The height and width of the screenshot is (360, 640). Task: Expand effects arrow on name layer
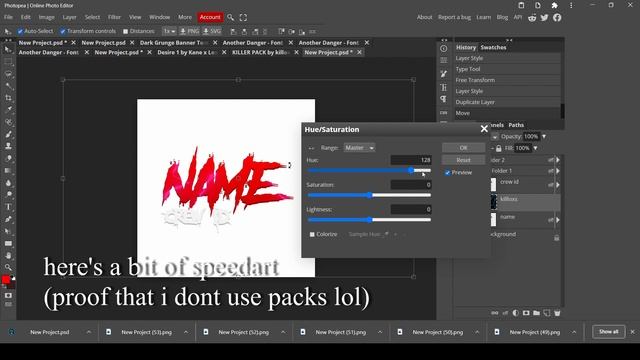pos(558,220)
